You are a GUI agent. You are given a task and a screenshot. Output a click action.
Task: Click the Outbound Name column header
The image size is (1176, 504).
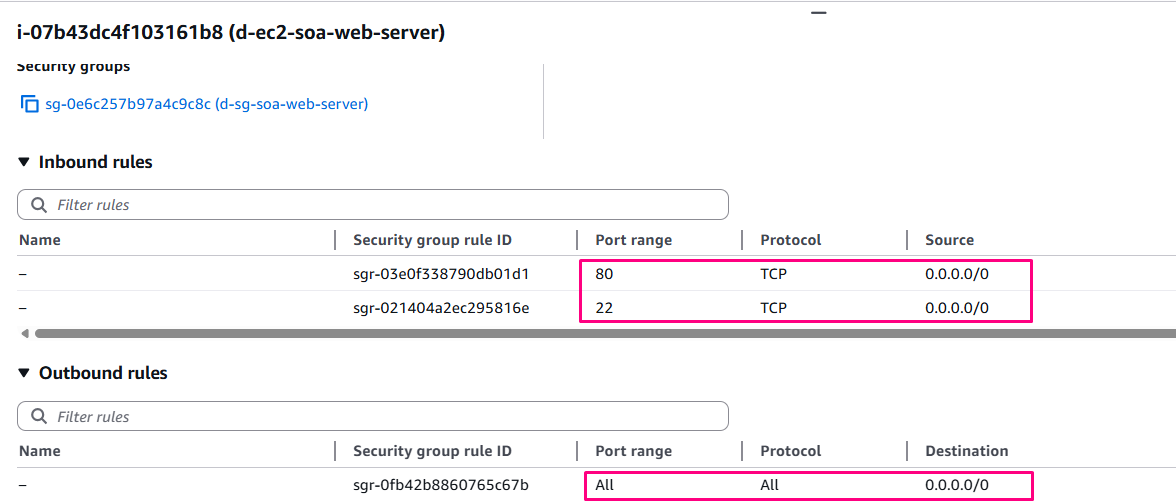(40, 451)
